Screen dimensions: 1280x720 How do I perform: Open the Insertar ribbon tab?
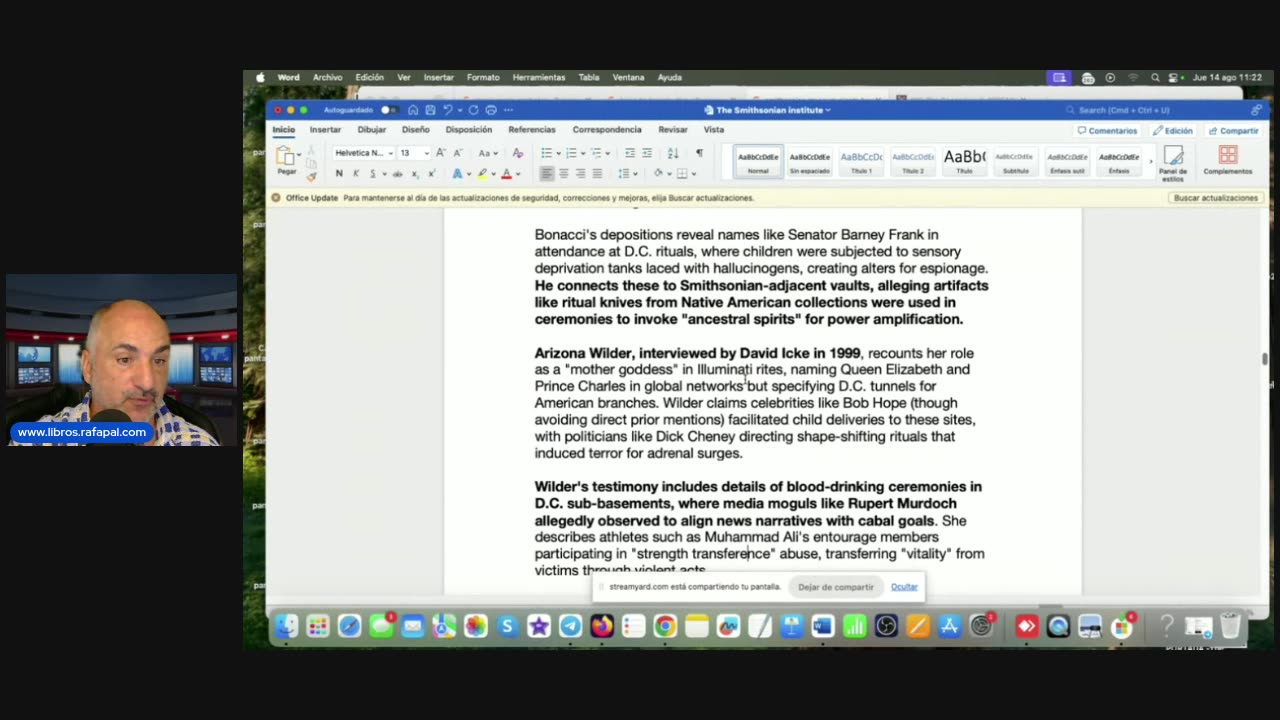(x=325, y=130)
